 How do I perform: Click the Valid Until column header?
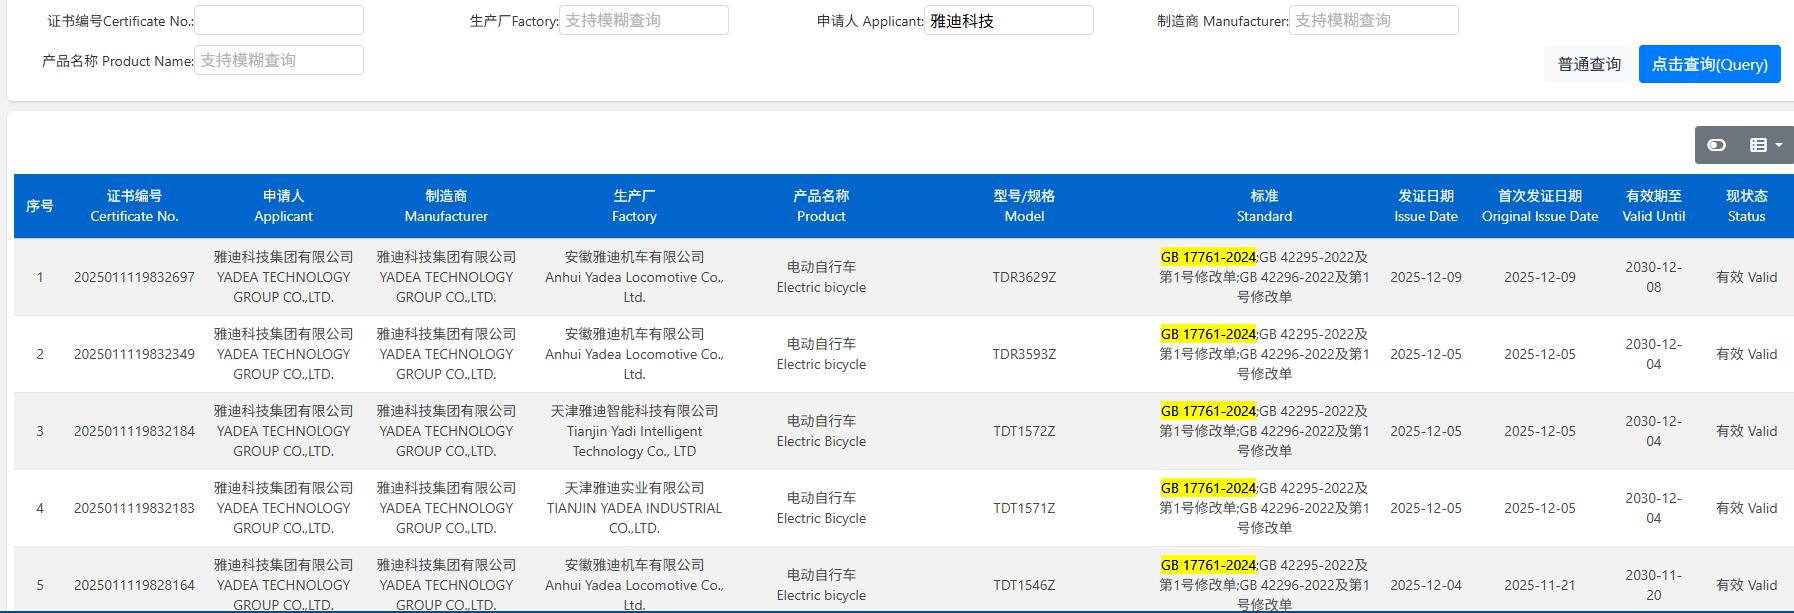(1653, 206)
